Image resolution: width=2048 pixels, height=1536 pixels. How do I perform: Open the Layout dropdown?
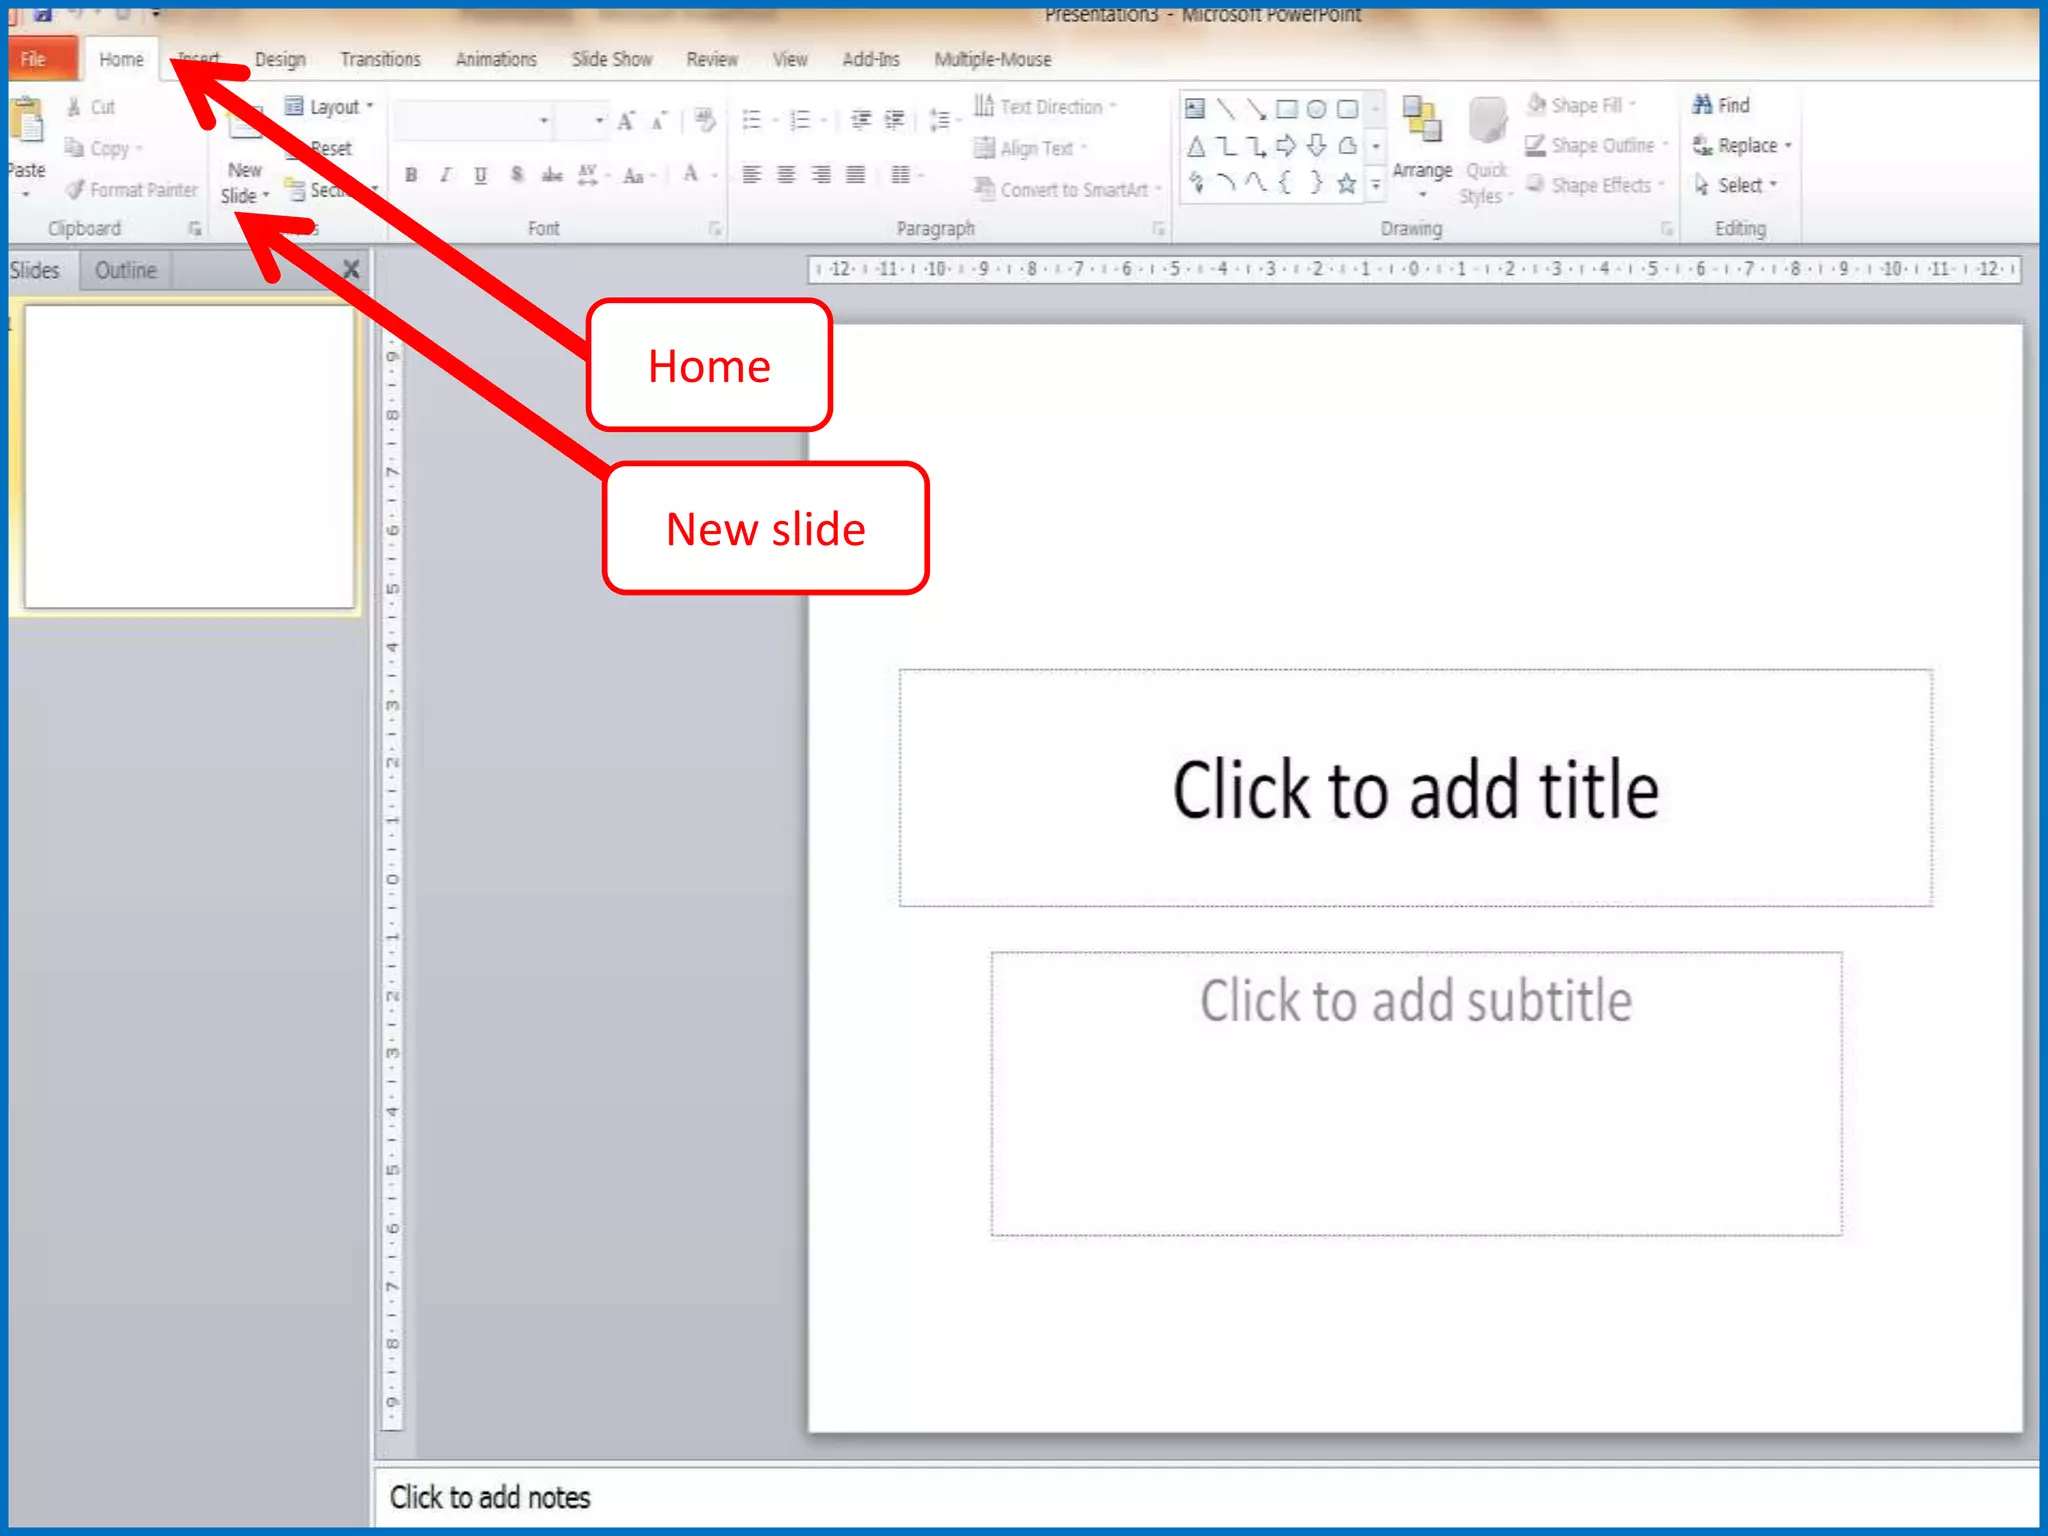331,107
